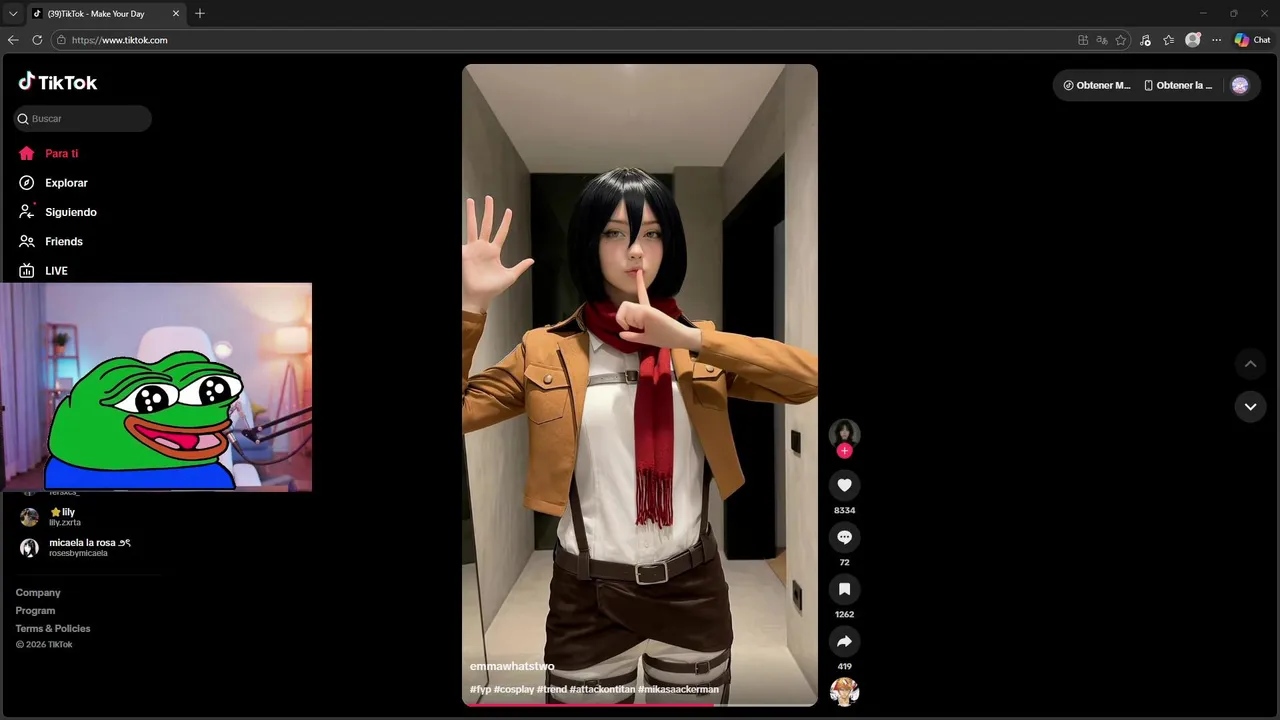Viewport: 1280px width, 720px height.
Task: Expand the Terms & Policies section
Action: click(53, 629)
